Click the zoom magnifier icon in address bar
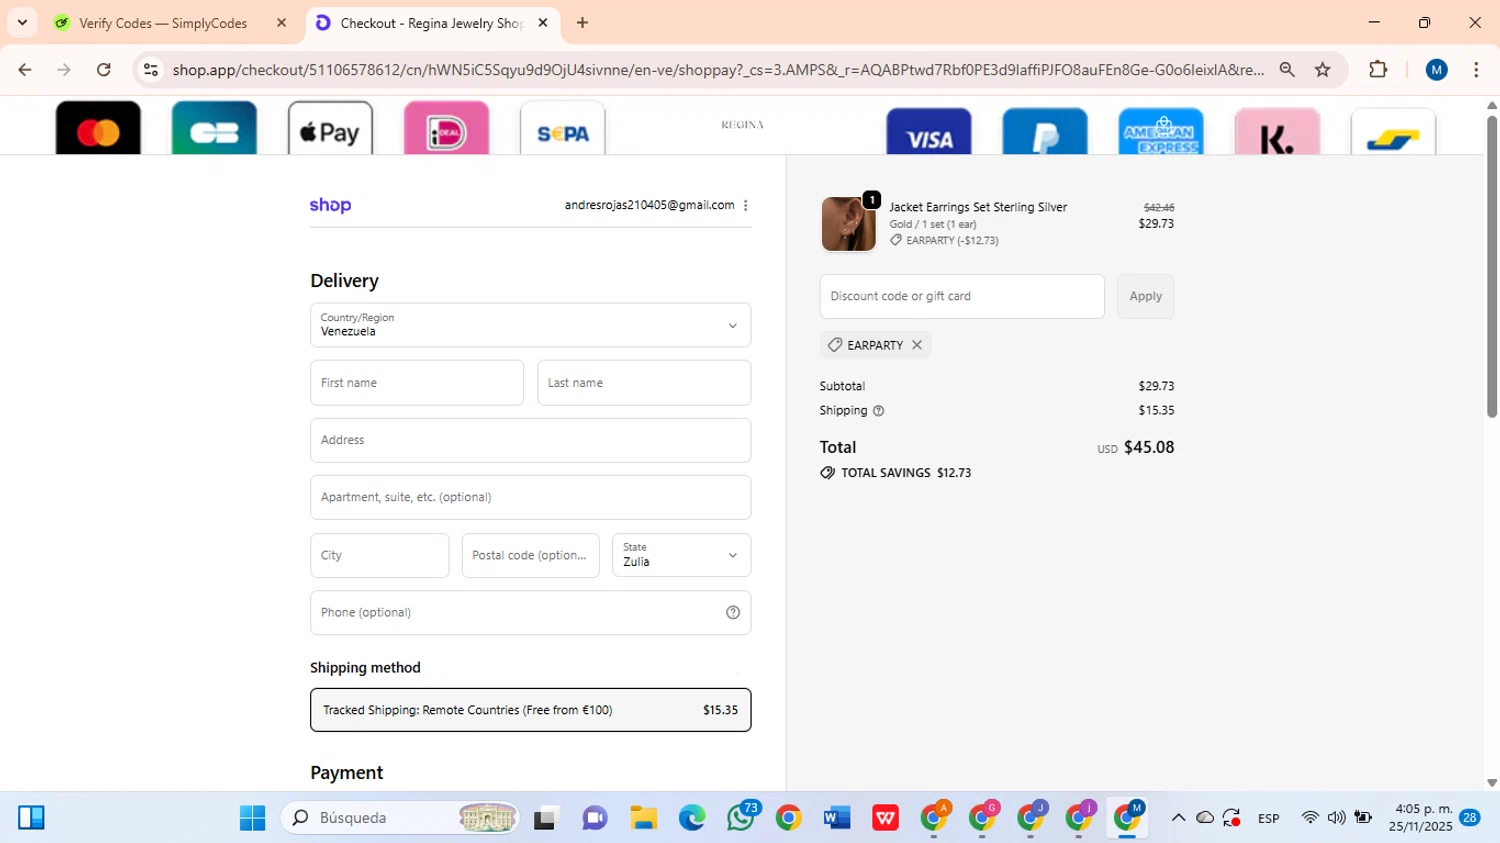The width and height of the screenshot is (1500, 843). pos(1287,70)
